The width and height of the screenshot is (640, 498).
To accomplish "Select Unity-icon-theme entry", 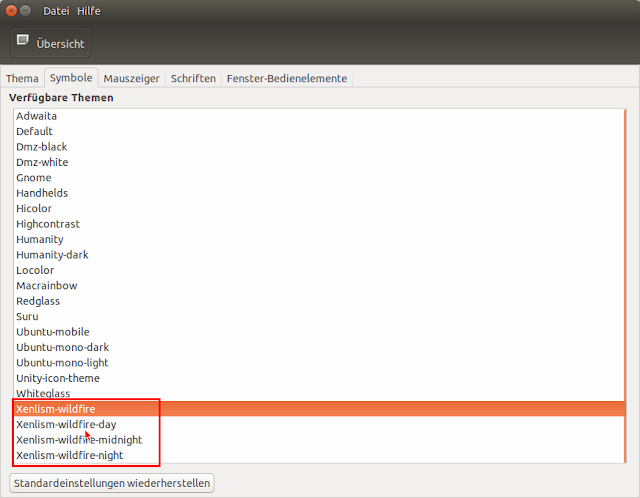I will [x=319, y=378].
